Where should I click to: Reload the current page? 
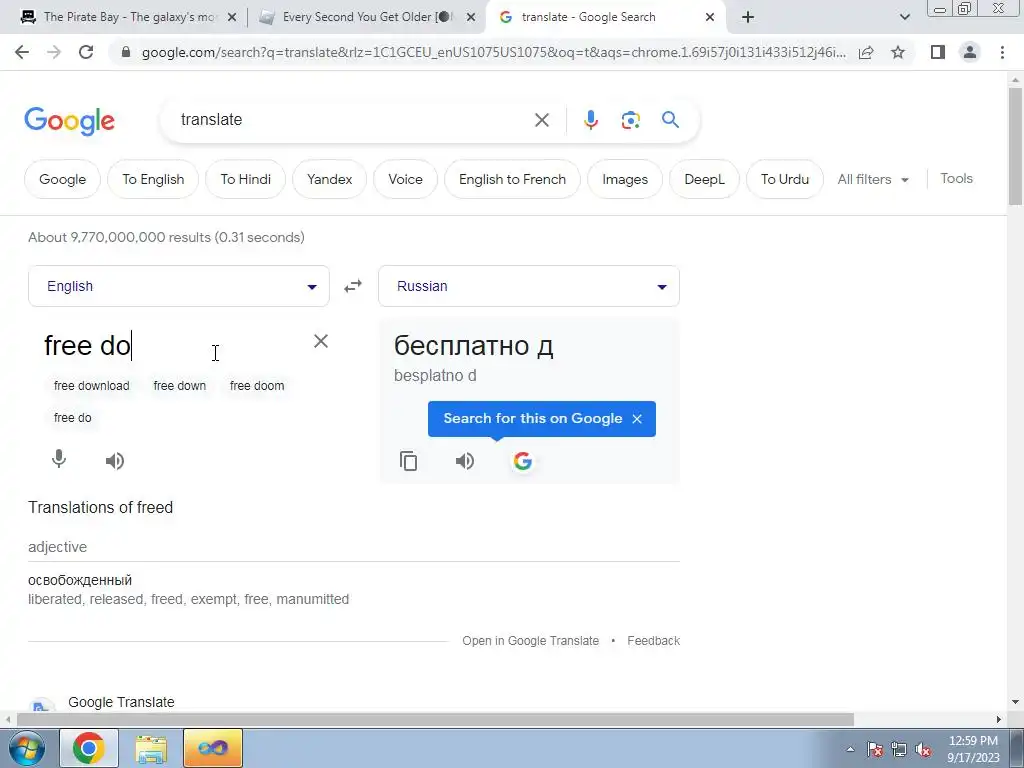click(x=86, y=52)
